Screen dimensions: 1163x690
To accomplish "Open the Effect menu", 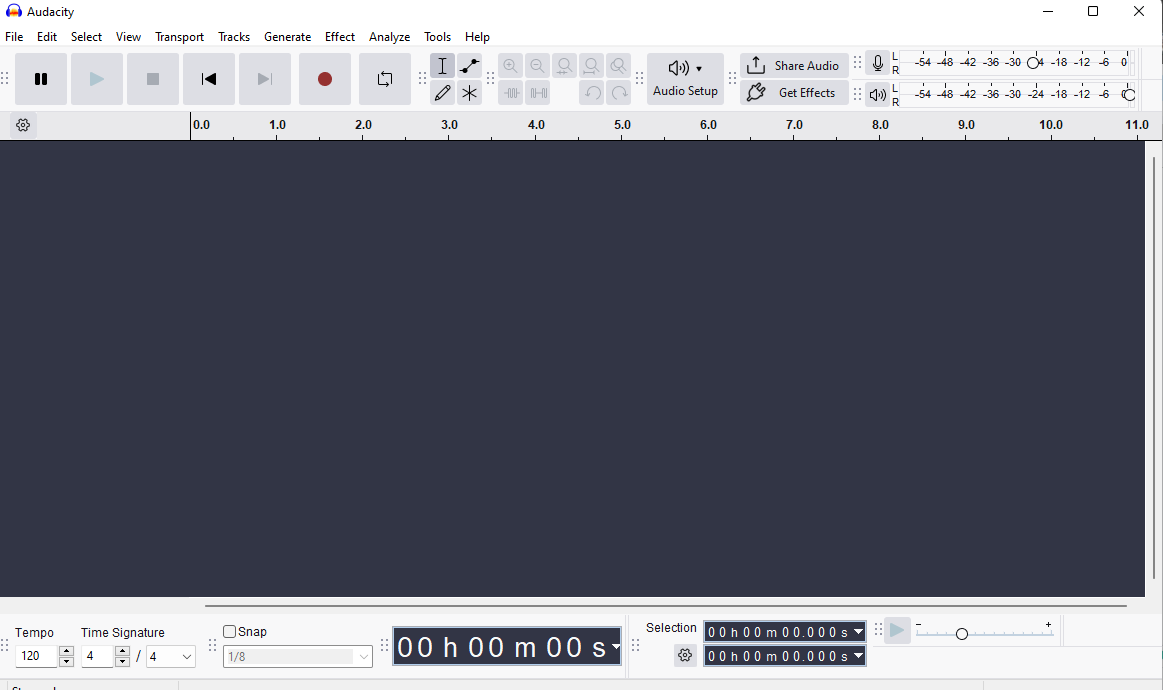I will [340, 36].
